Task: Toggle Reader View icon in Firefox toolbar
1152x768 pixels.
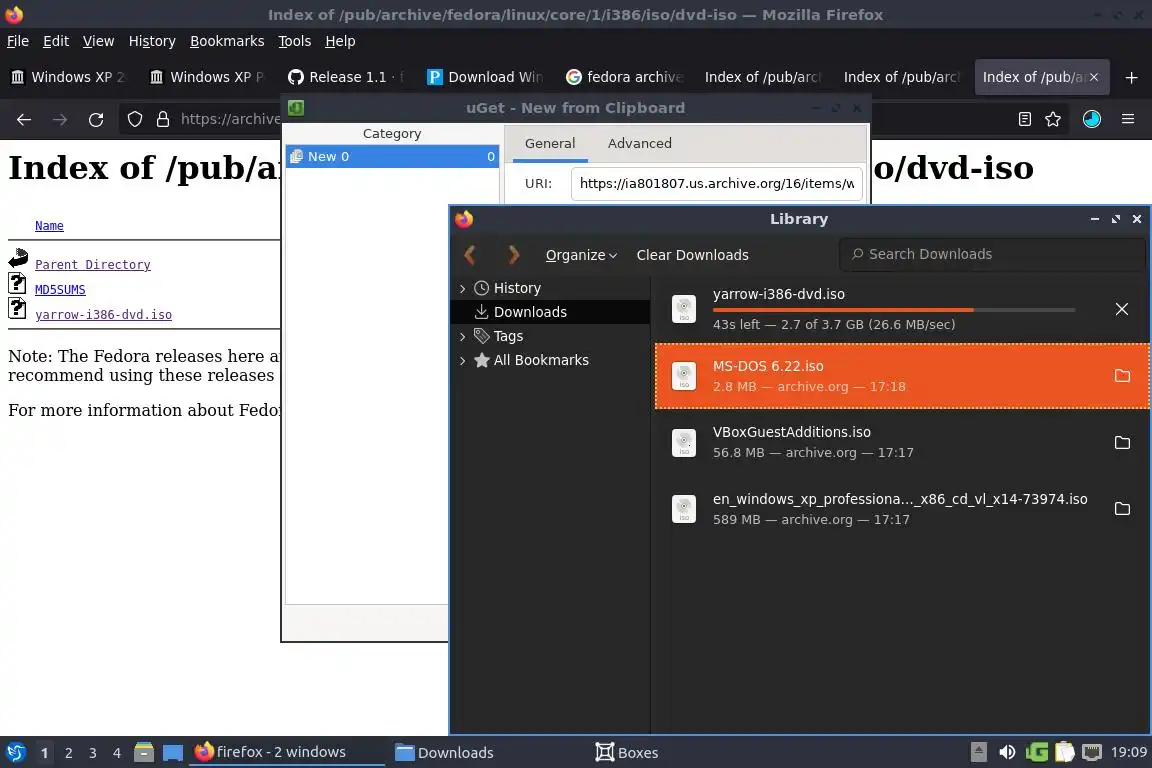Action: pos(1024,119)
